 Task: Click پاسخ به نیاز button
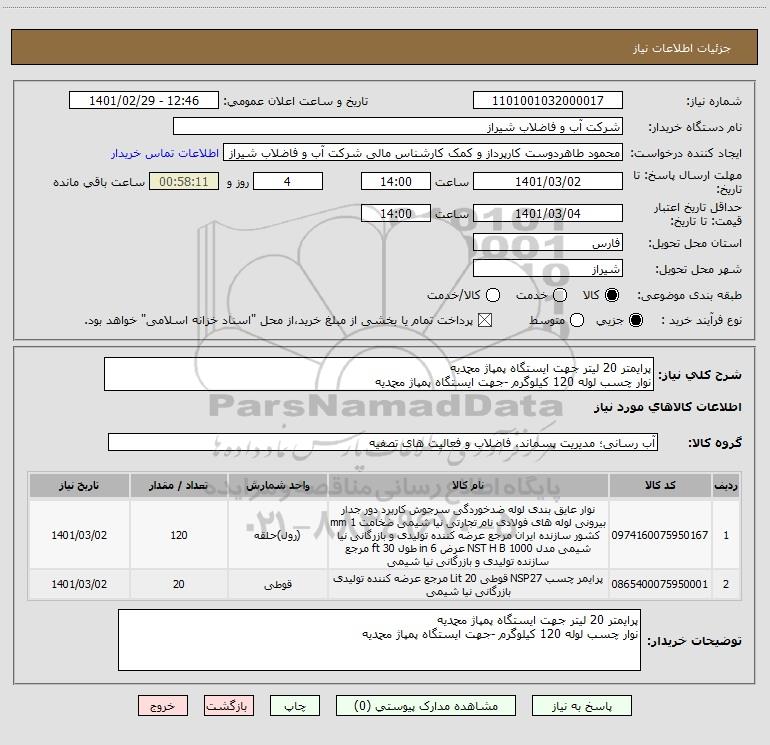point(581,706)
